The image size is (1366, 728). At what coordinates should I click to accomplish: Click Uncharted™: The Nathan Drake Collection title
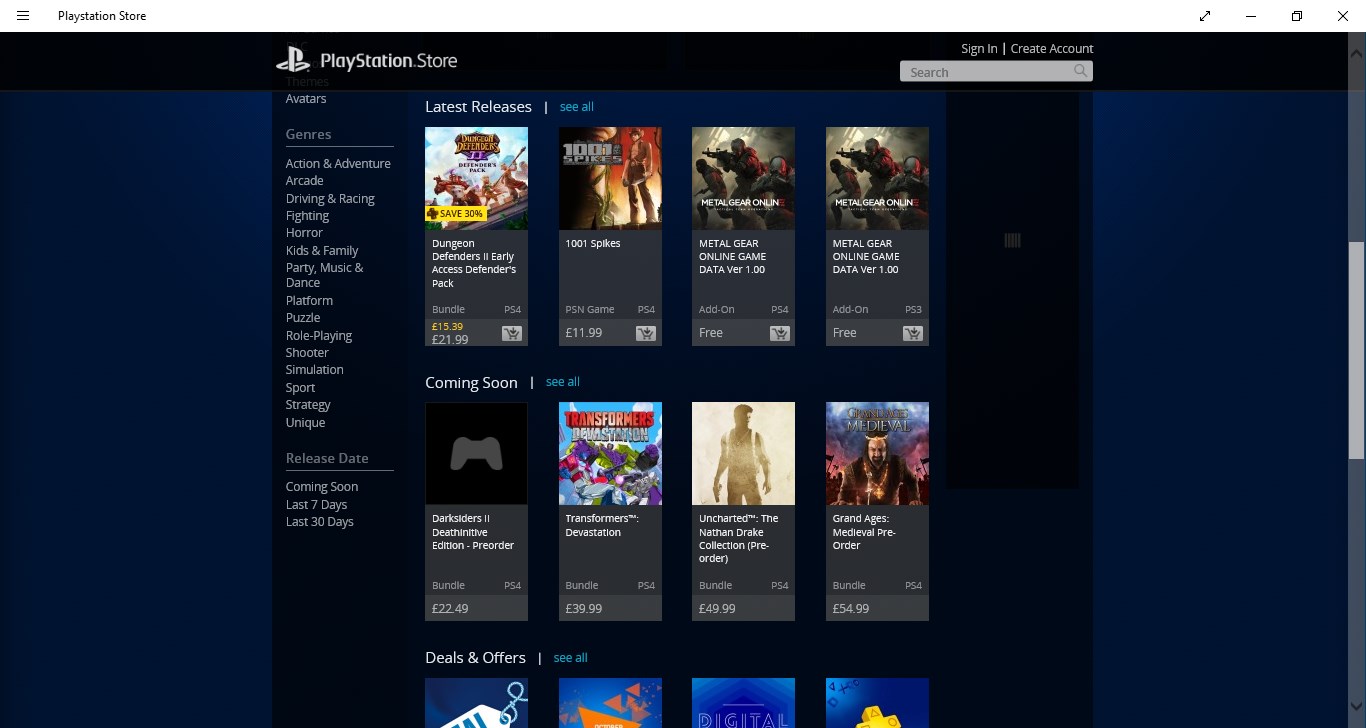coord(739,538)
